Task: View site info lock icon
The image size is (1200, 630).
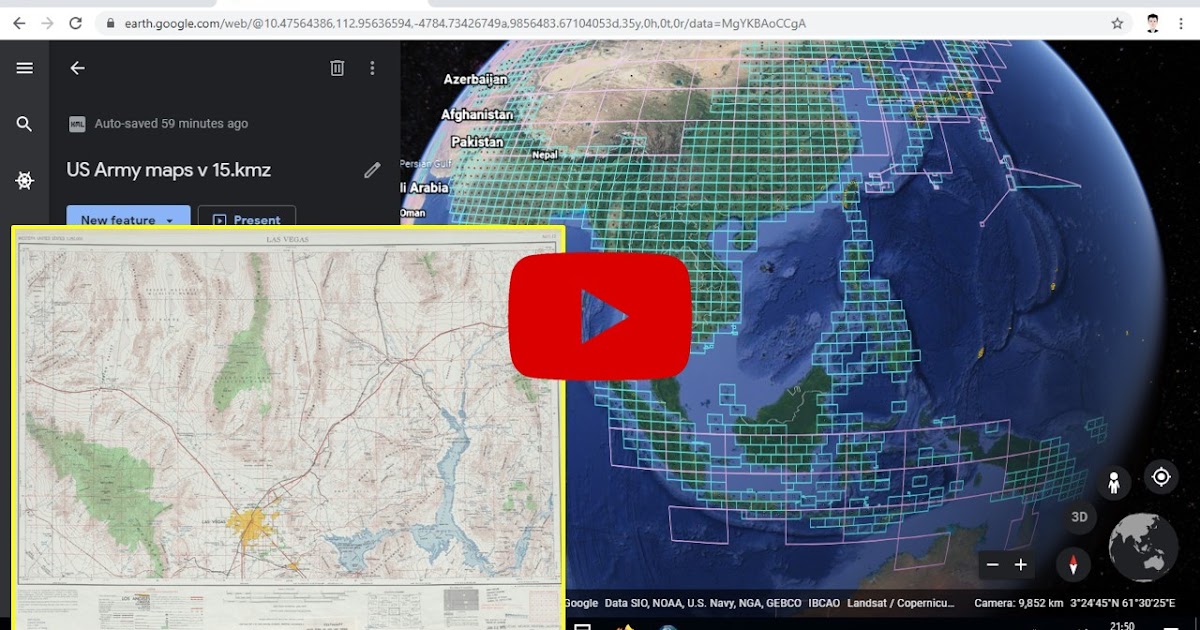Action: tap(110, 22)
